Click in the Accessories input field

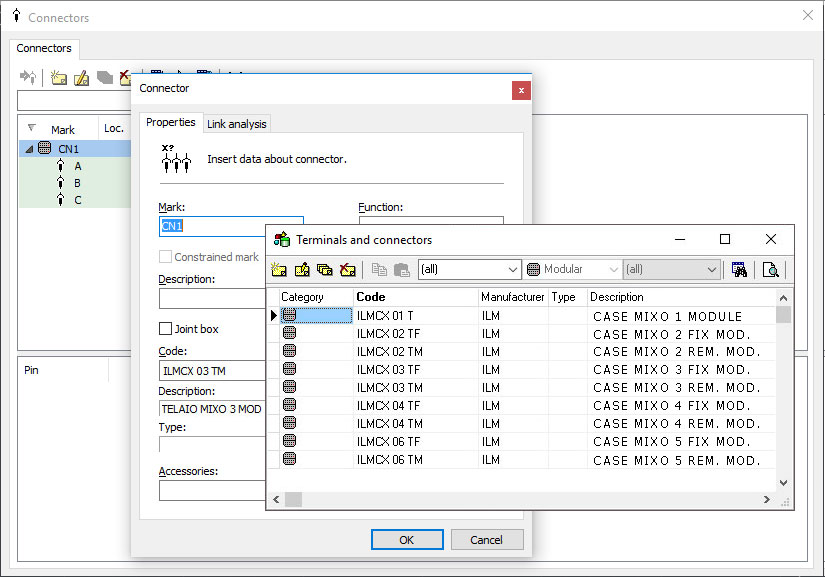pos(213,490)
